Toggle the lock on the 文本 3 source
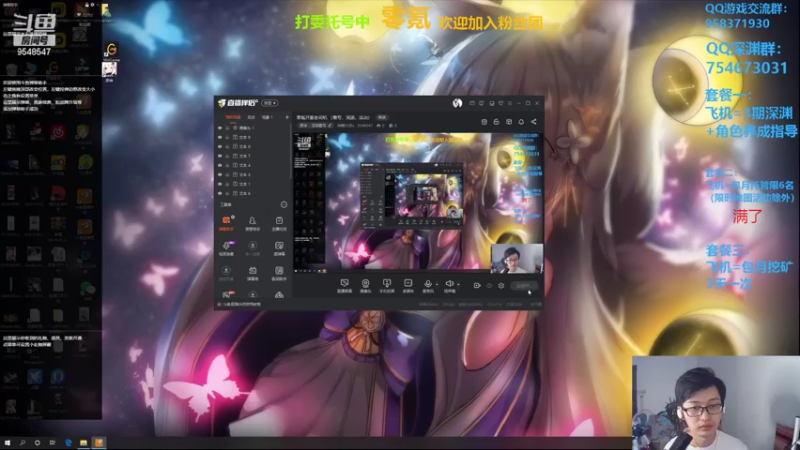 pyautogui.click(x=228, y=174)
